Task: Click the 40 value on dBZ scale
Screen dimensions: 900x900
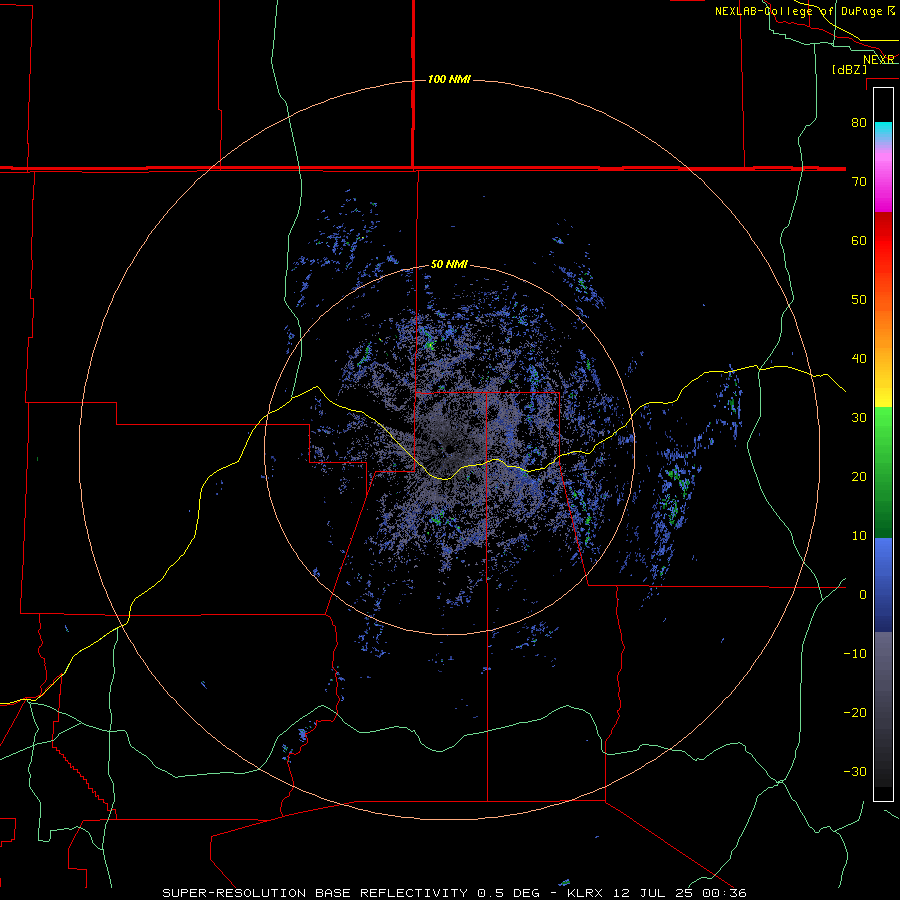Action: tap(859, 359)
